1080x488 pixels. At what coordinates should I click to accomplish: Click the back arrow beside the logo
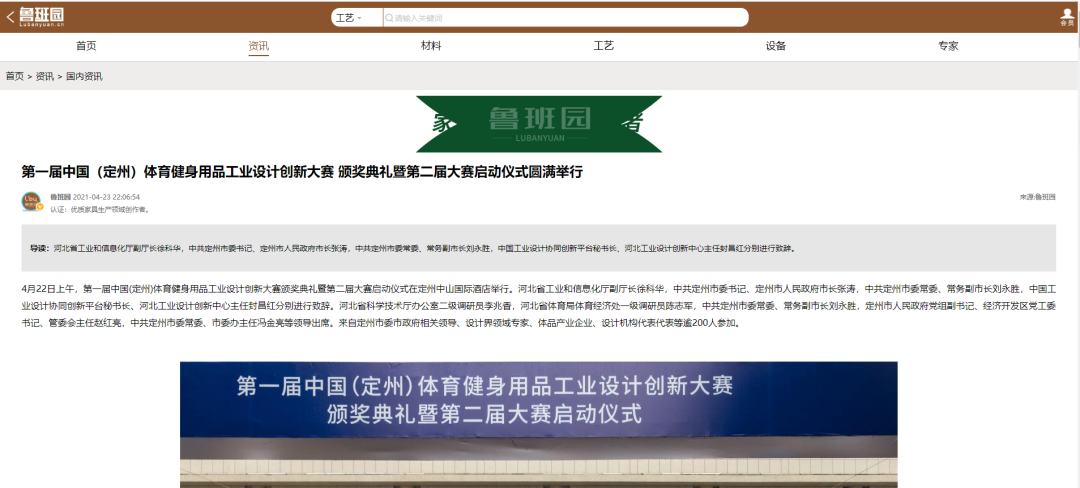point(10,17)
